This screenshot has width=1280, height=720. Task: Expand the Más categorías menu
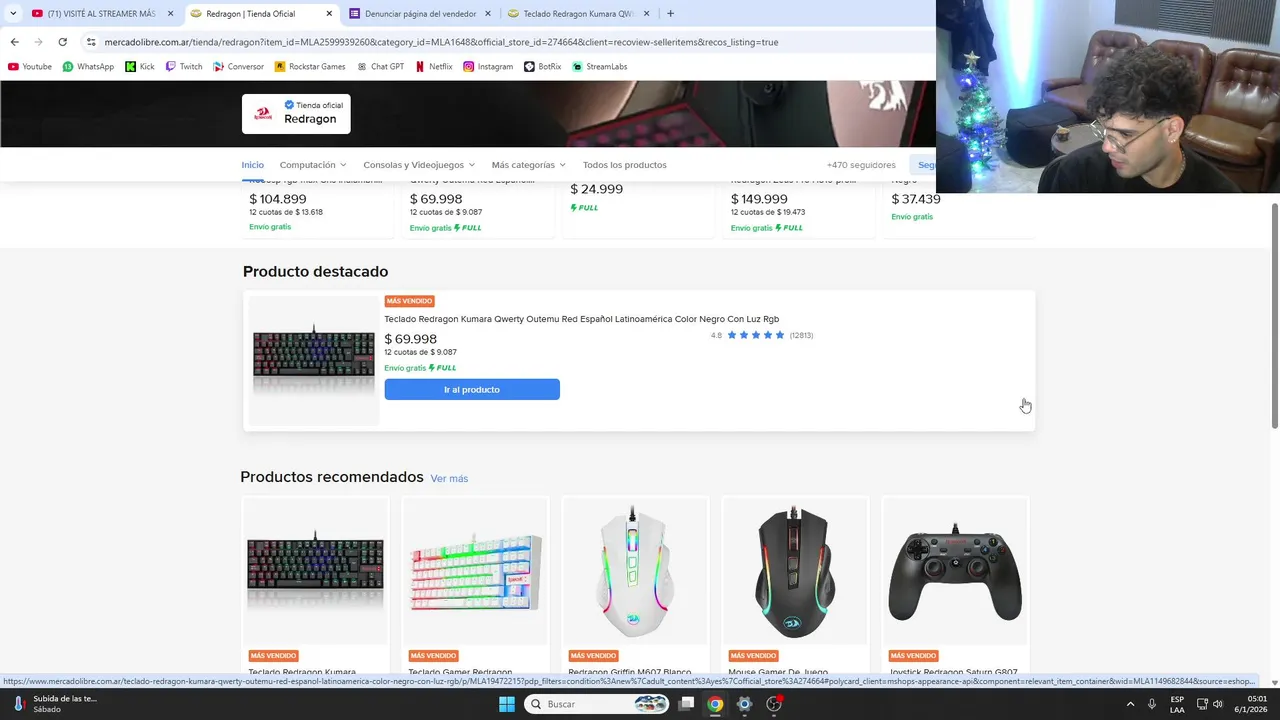click(x=528, y=165)
